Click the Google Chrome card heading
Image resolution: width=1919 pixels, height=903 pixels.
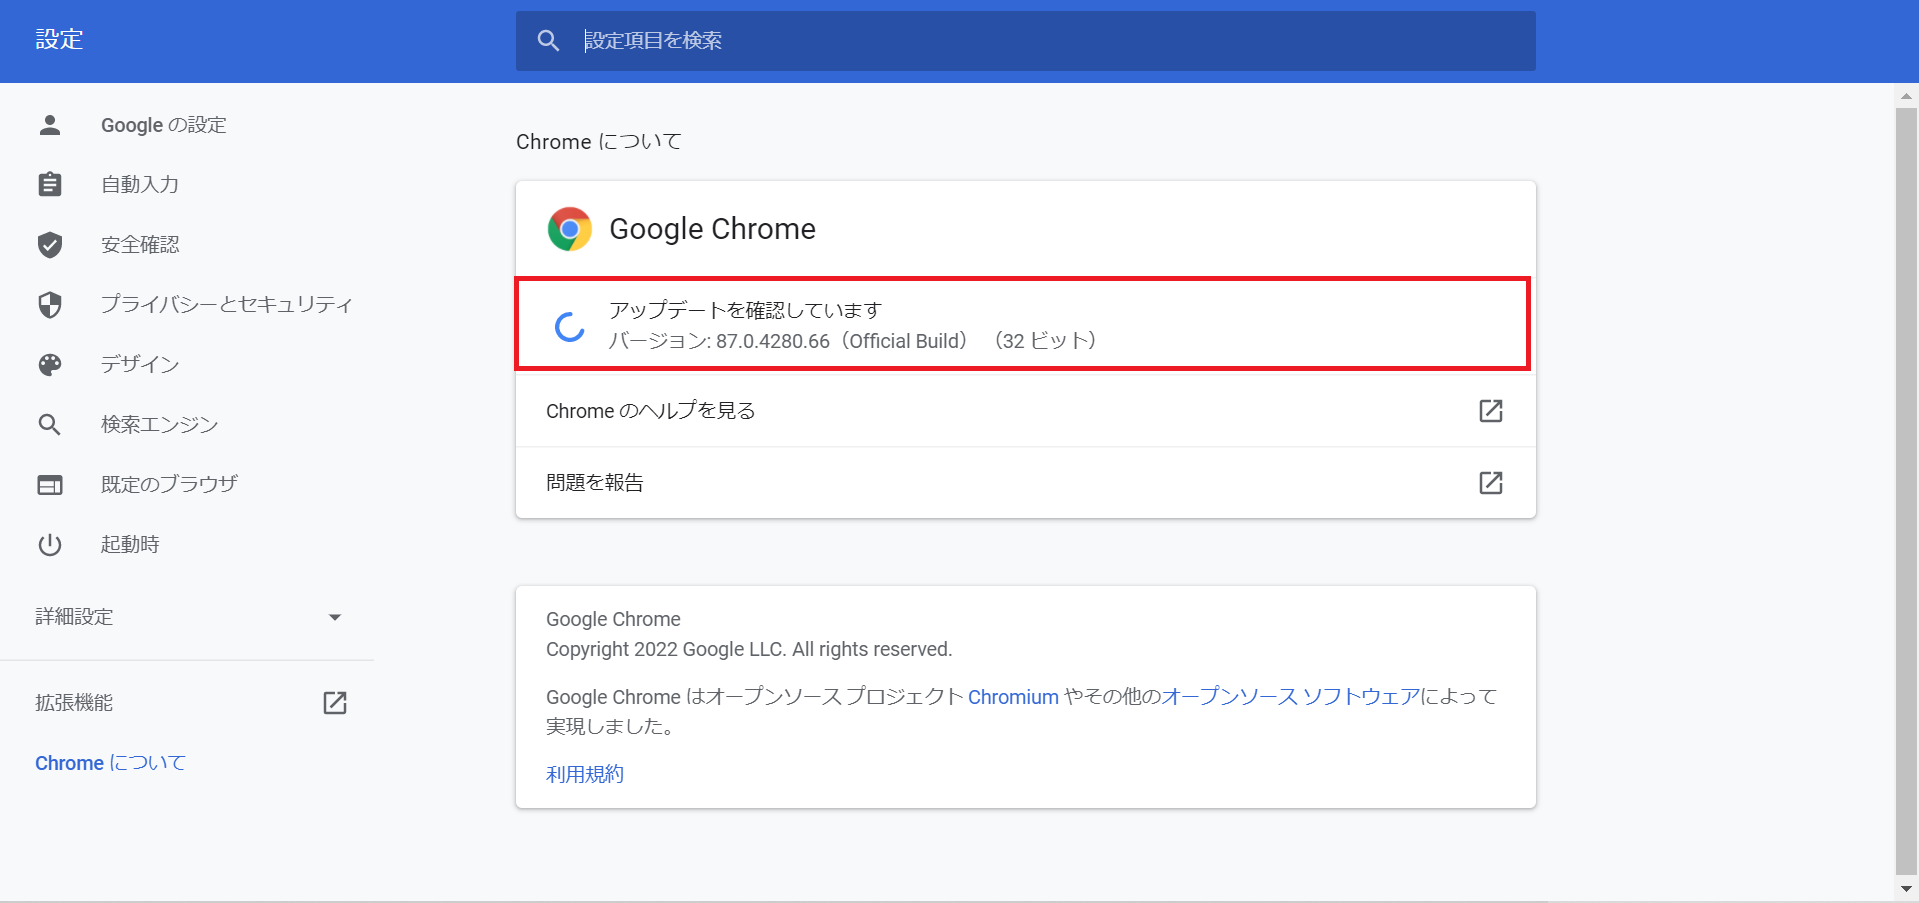tap(713, 229)
